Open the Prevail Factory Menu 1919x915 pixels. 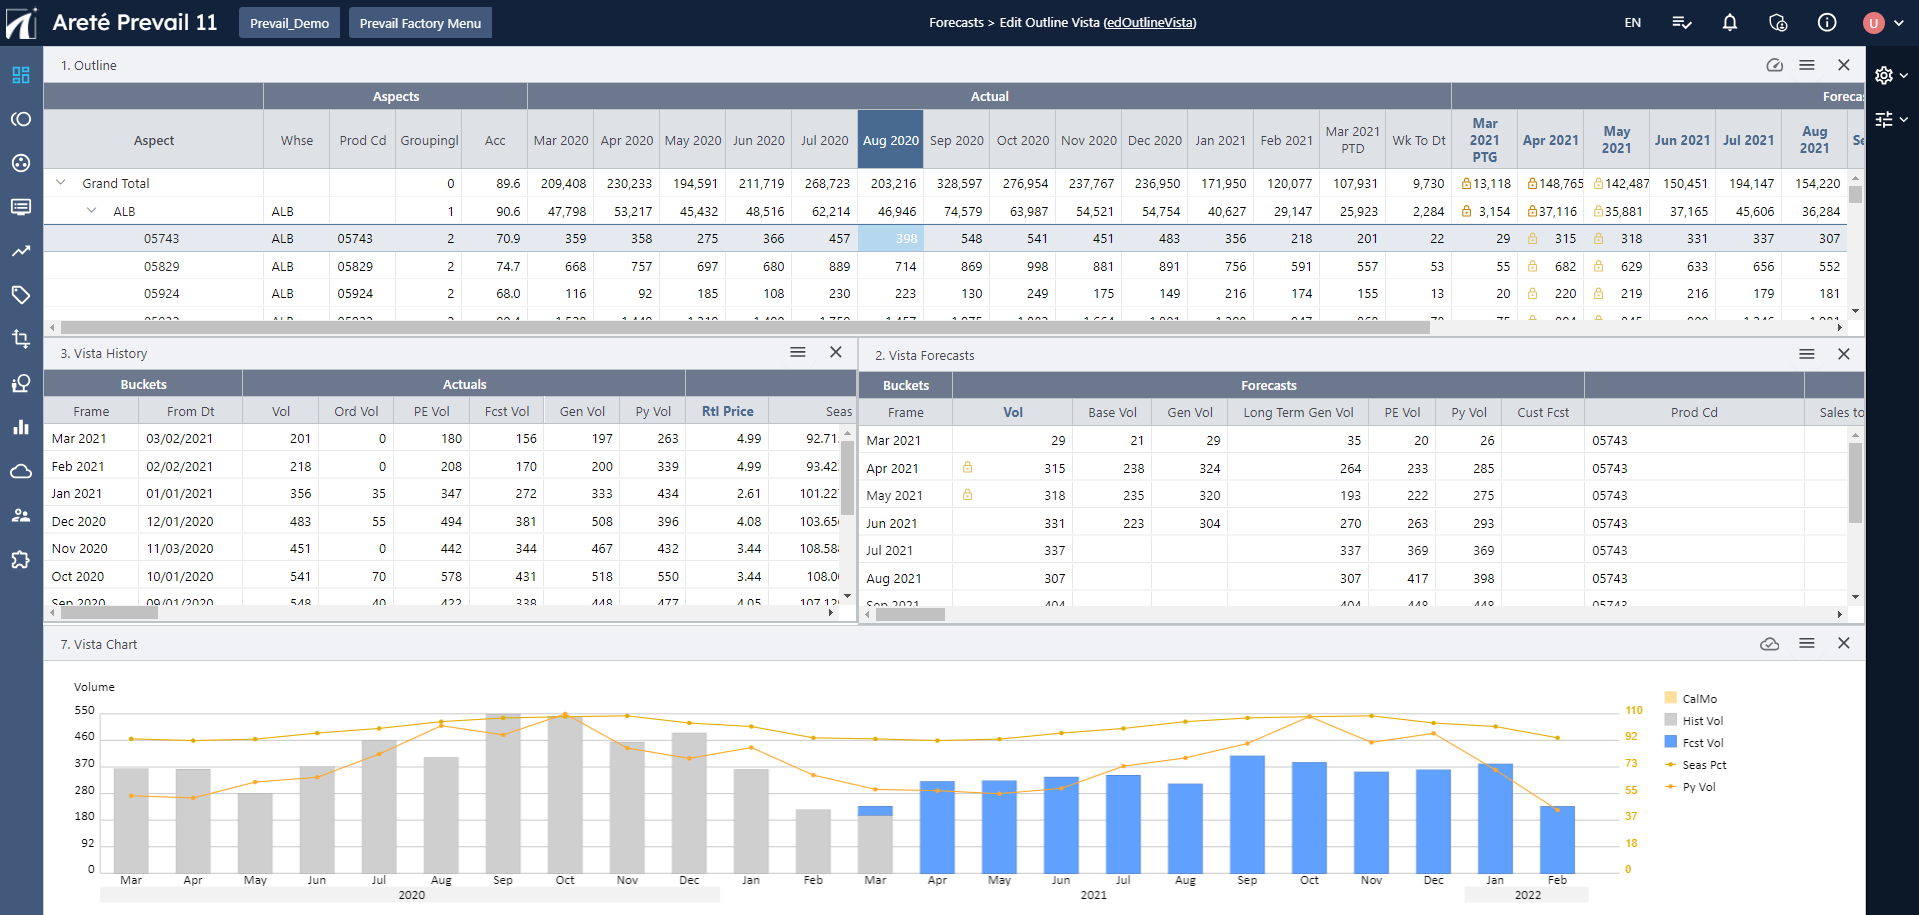420,23
